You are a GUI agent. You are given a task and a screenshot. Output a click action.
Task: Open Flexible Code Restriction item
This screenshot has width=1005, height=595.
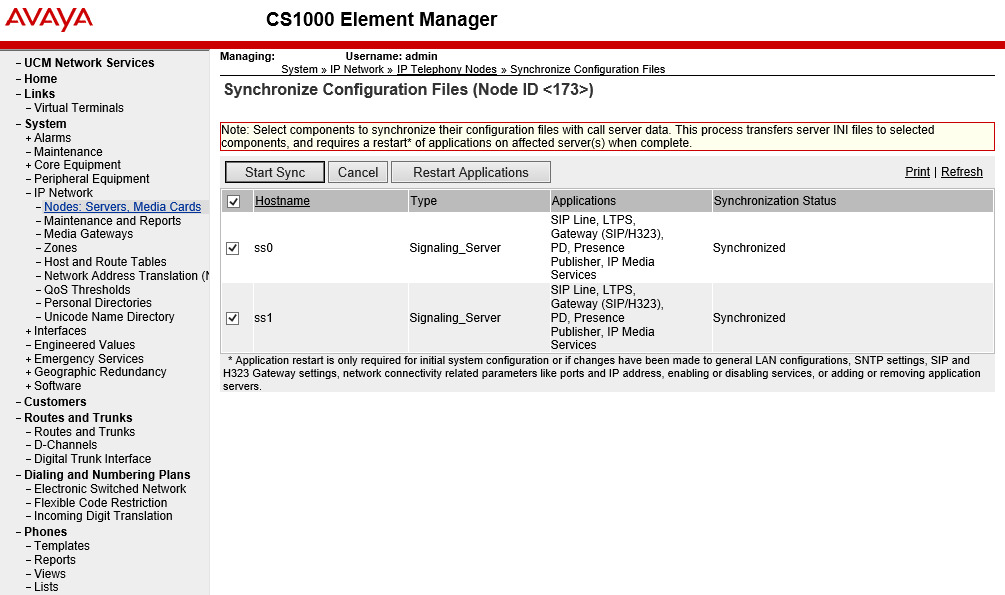point(101,503)
